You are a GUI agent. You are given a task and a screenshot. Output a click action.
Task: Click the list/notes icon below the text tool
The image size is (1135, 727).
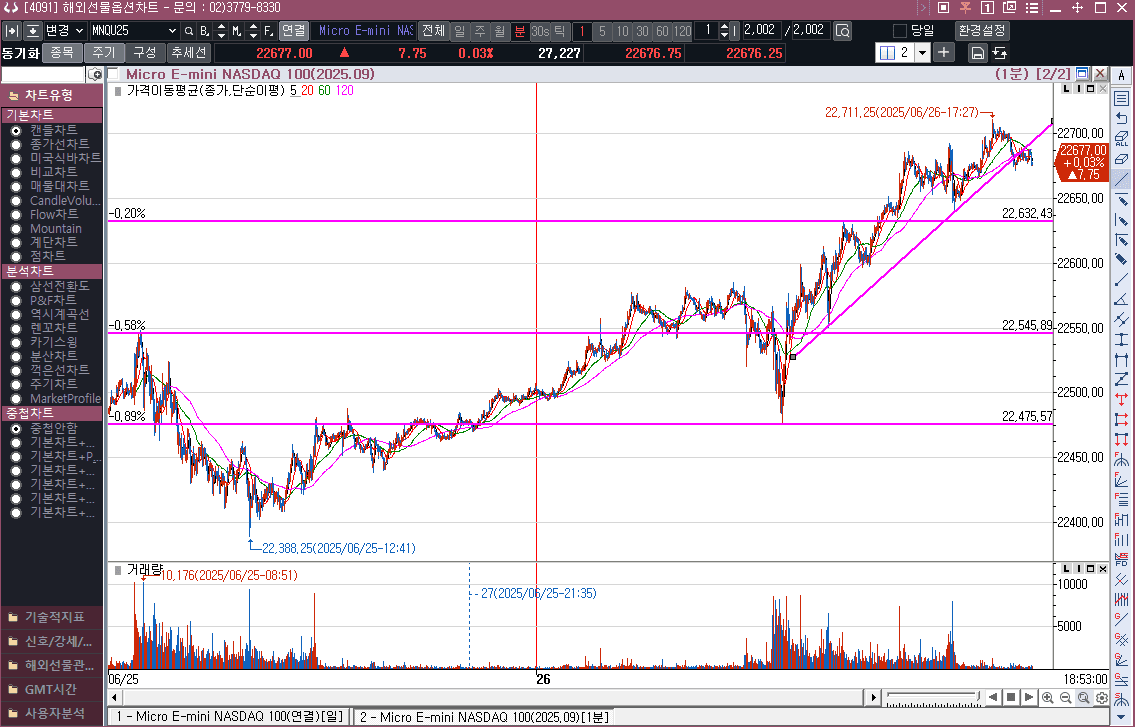click(x=1121, y=98)
